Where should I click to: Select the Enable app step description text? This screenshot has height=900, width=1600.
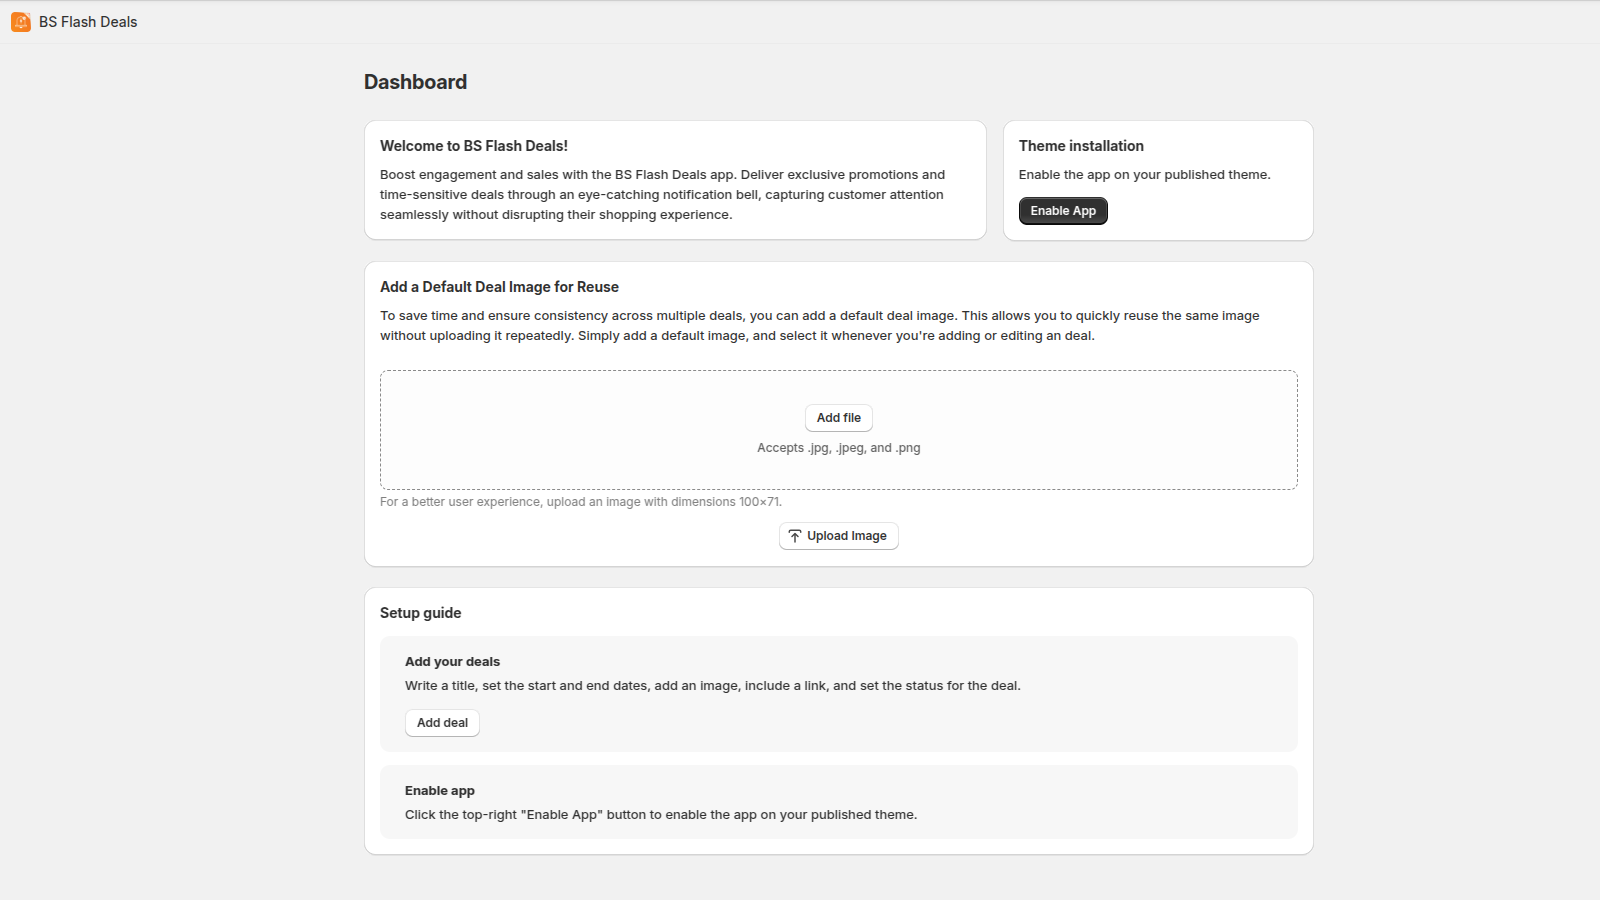(660, 814)
